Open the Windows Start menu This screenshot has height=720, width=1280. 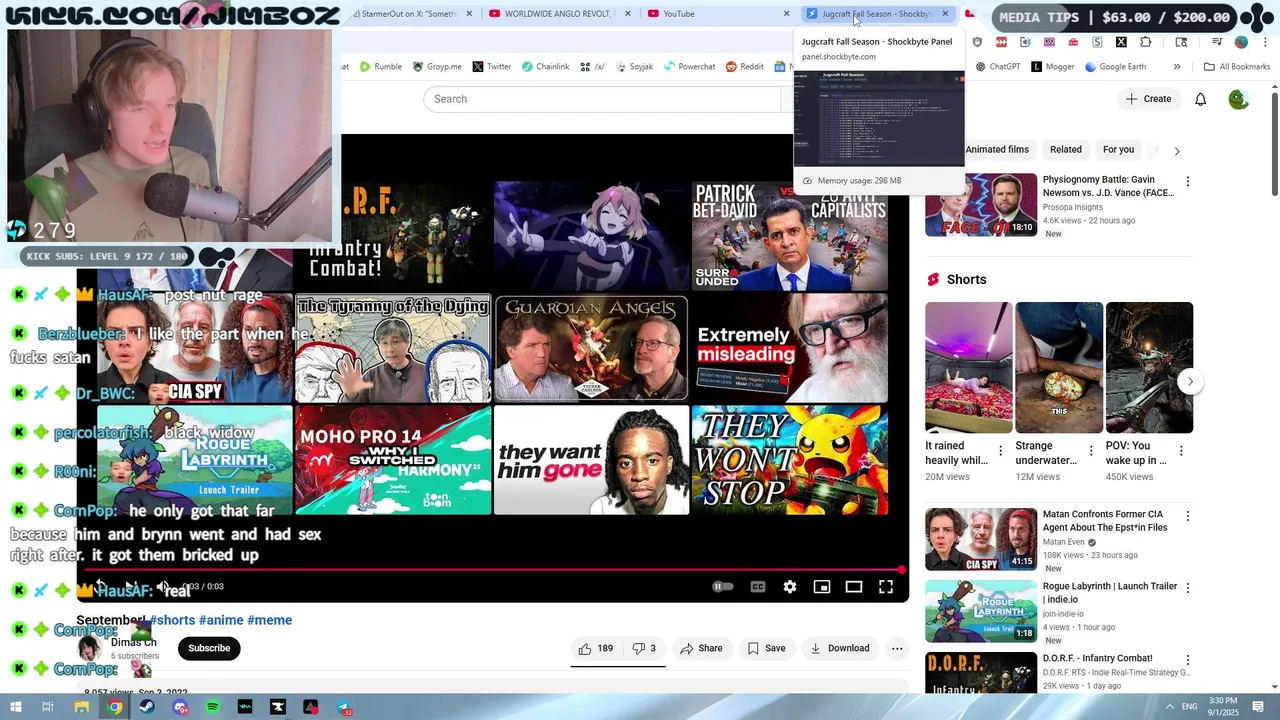16,707
